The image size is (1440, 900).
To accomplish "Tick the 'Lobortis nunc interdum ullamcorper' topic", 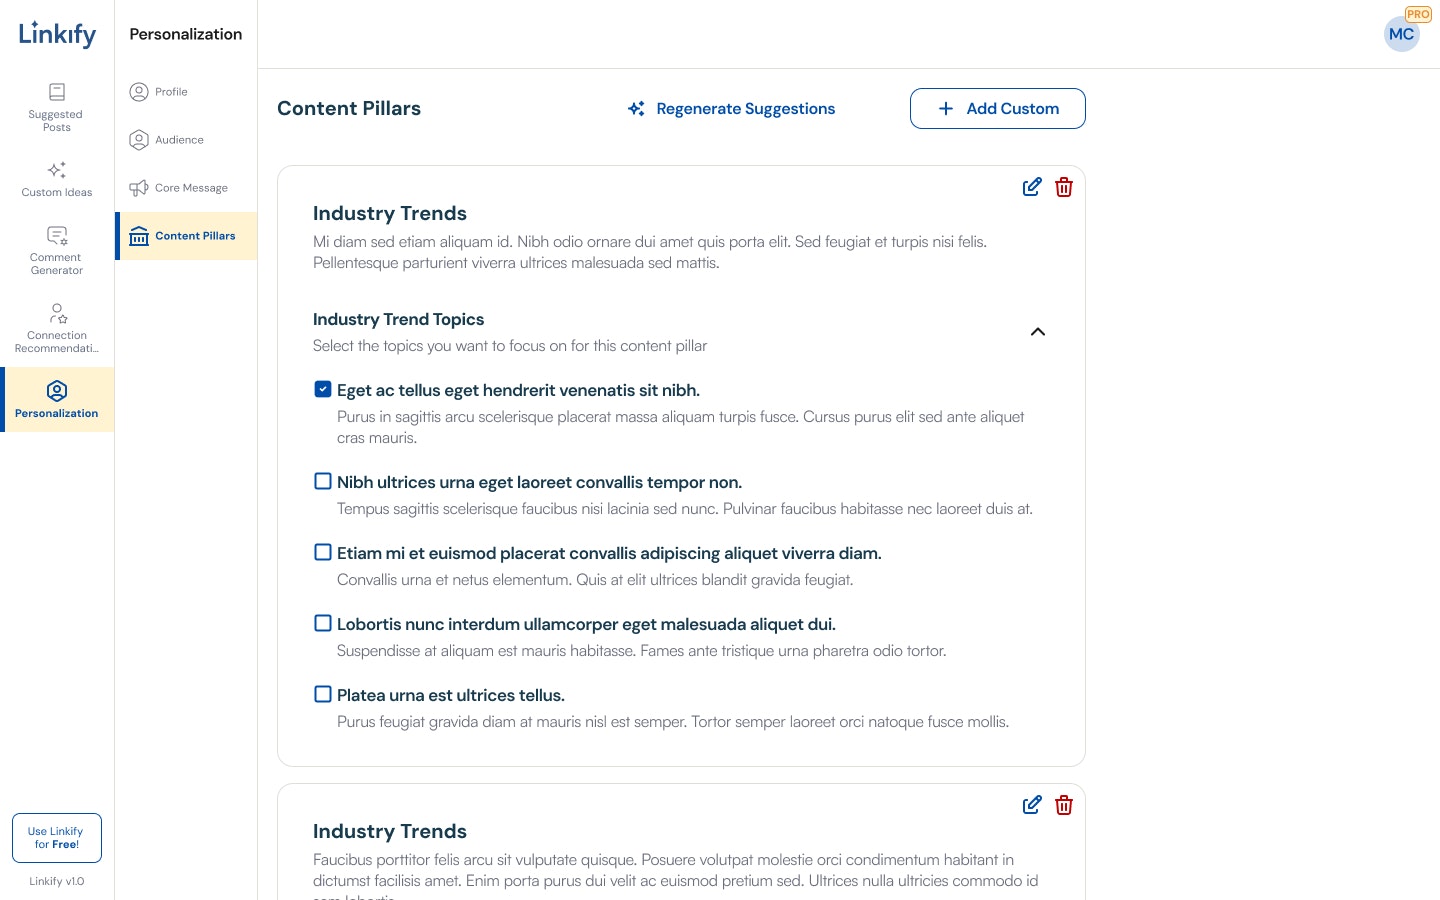I will pyautogui.click(x=323, y=623).
